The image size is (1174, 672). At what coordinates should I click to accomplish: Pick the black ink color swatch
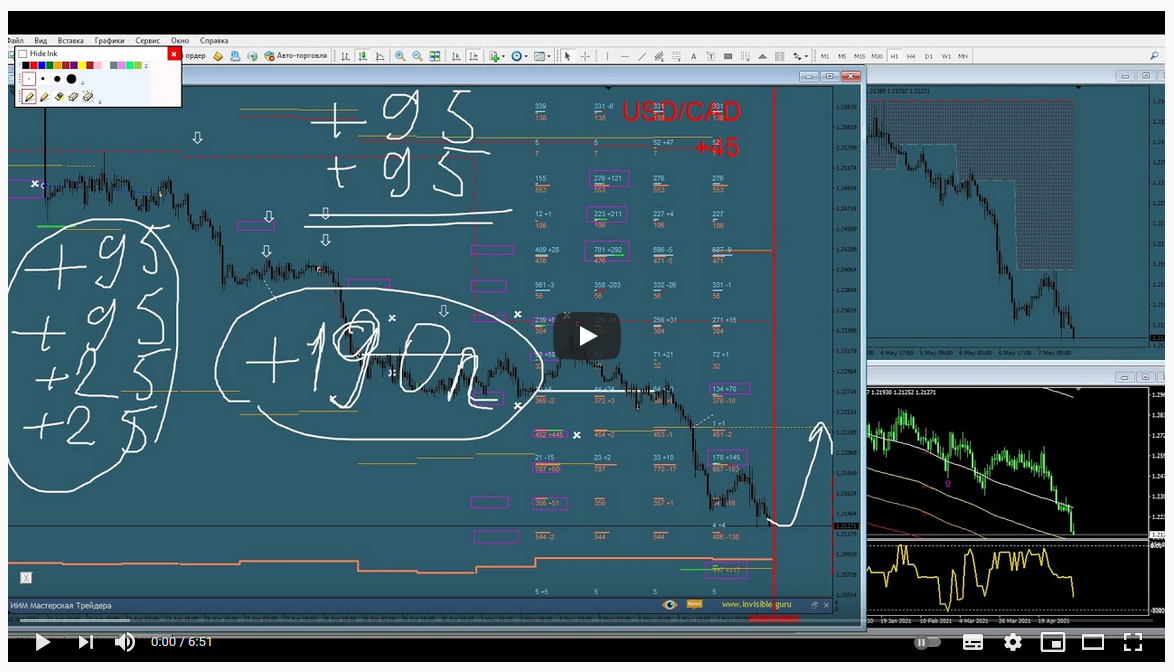click(x=25, y=66)
